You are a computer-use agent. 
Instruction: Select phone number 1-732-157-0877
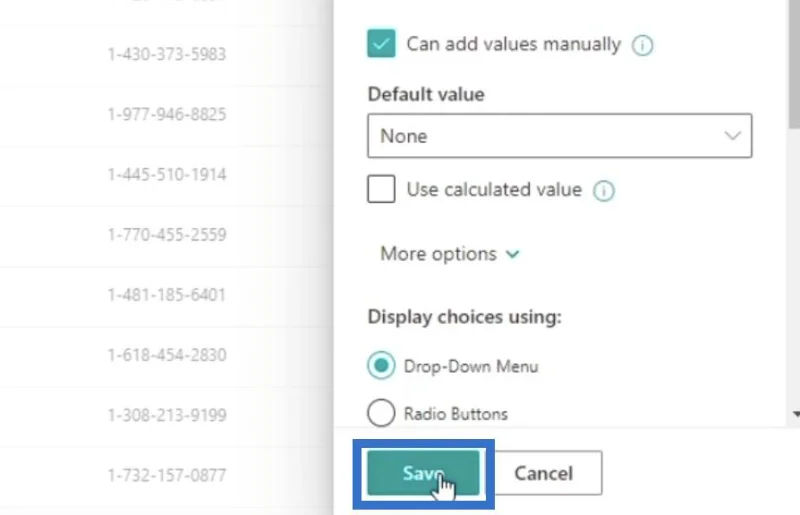(167, 476)
